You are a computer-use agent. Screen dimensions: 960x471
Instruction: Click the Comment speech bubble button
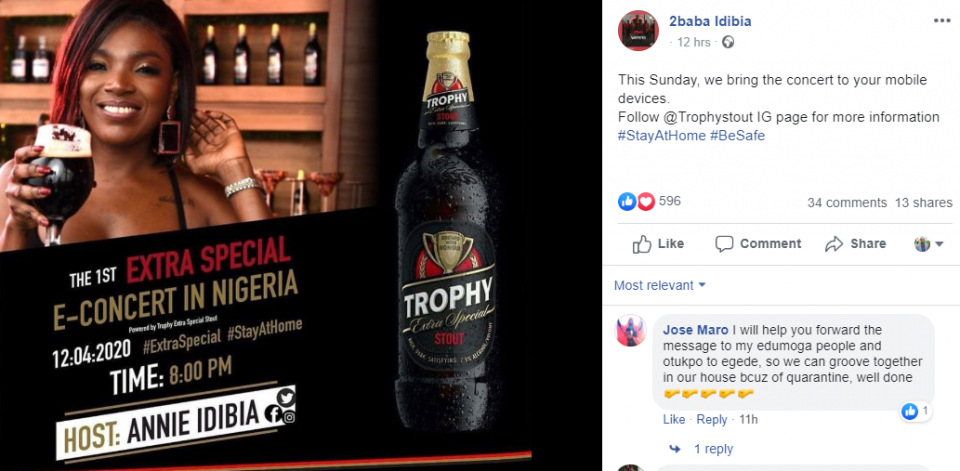coord(758,244)
